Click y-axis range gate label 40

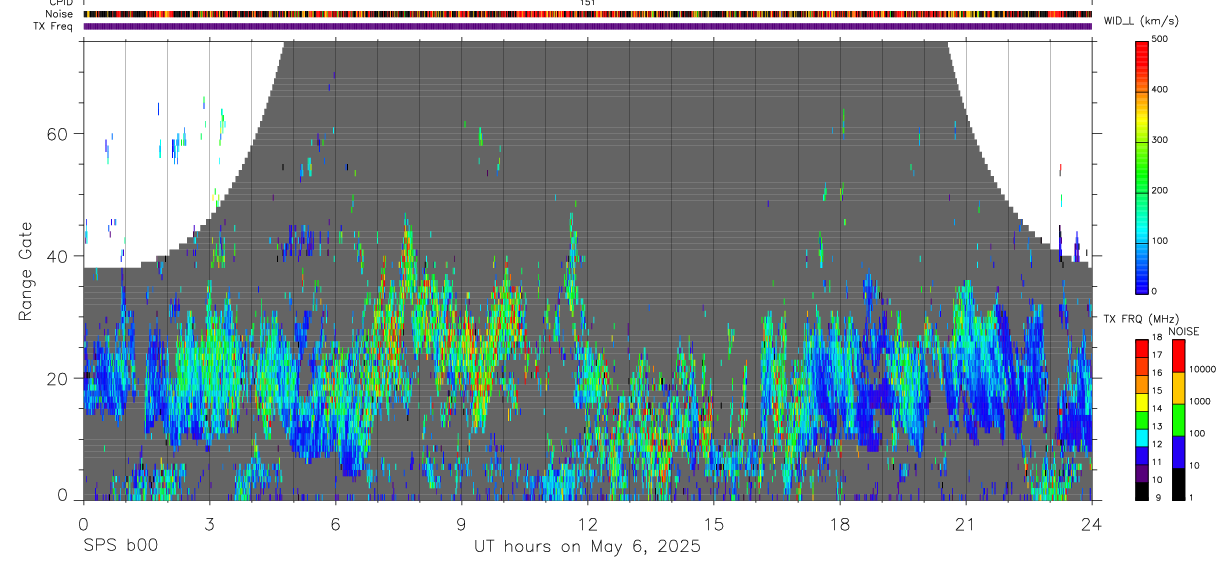coord(56,256)
